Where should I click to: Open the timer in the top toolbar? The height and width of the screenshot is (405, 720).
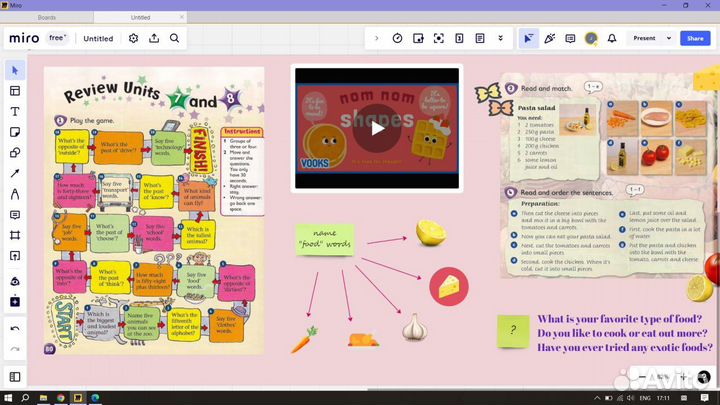(x=397, y=38)
